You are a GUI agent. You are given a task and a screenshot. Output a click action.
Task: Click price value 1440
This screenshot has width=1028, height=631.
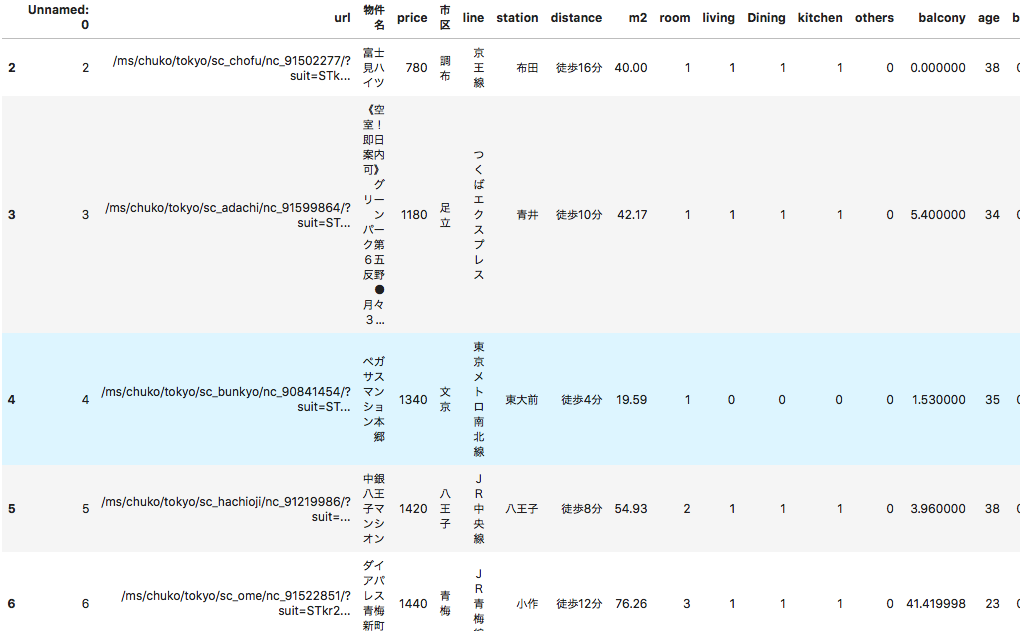pyautogui.click(x=413, y=603)
